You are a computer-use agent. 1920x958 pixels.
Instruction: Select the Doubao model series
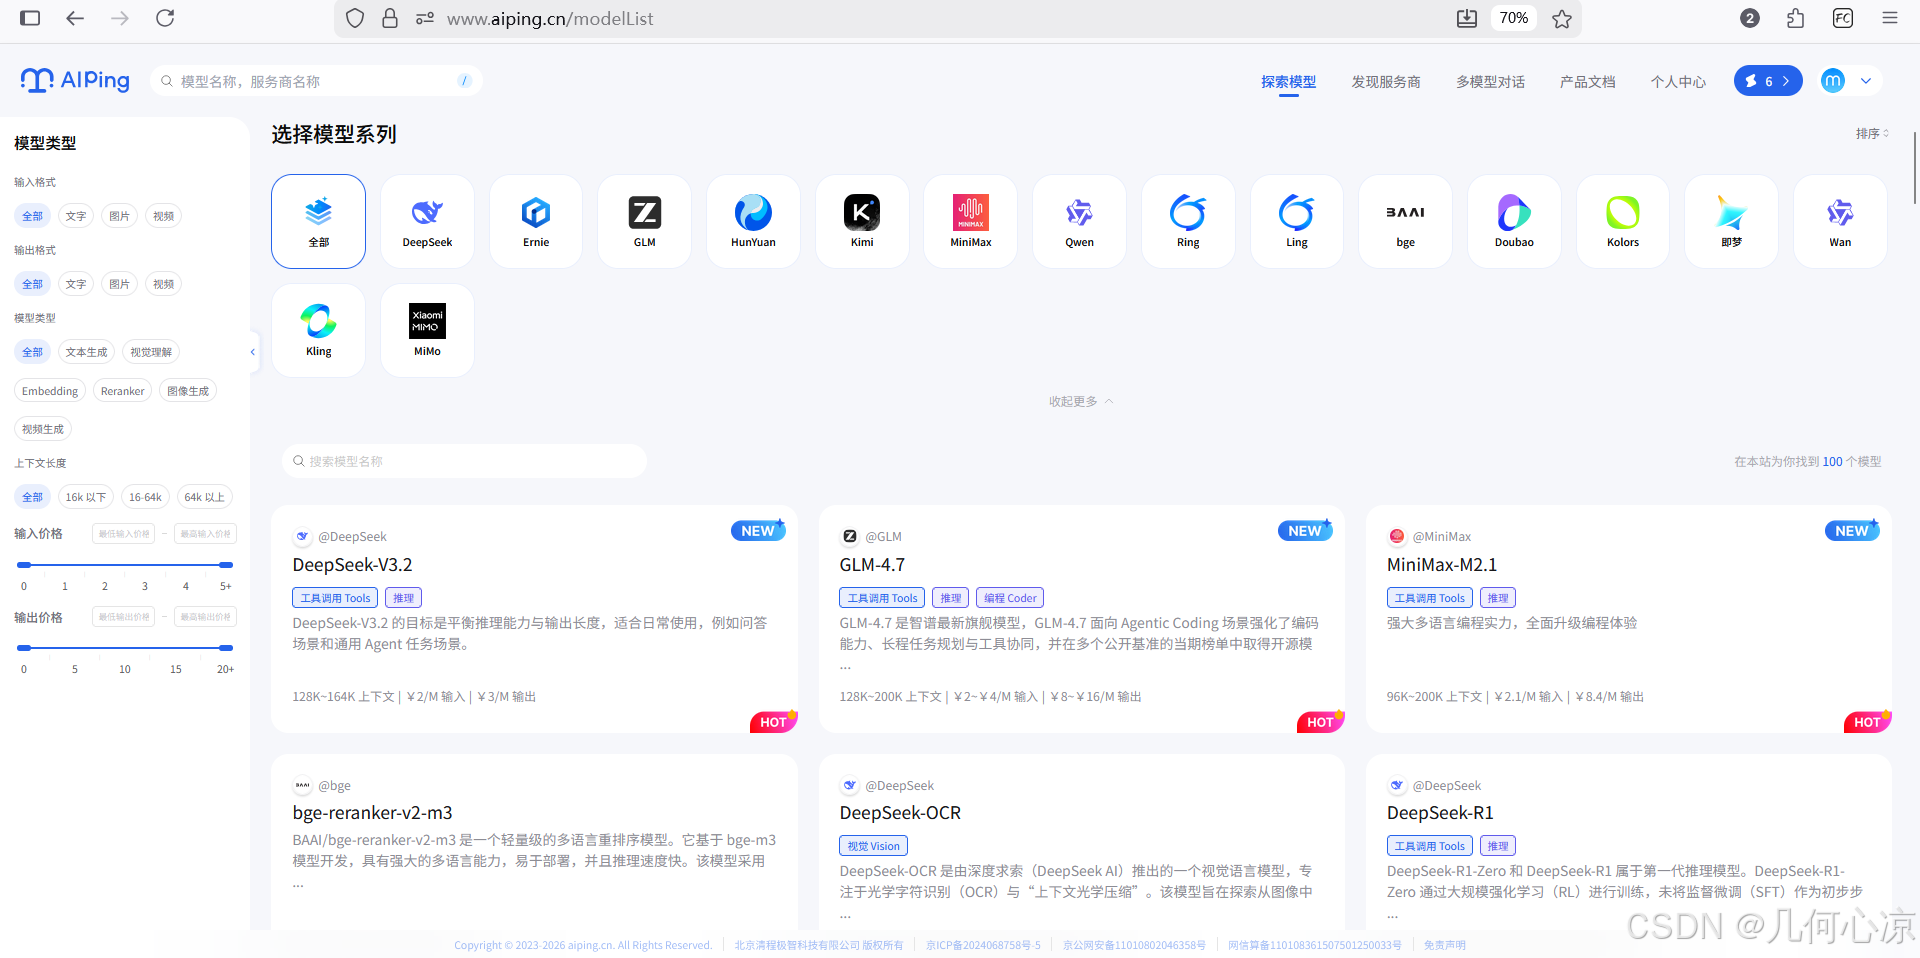click(x=1514, y=221)
